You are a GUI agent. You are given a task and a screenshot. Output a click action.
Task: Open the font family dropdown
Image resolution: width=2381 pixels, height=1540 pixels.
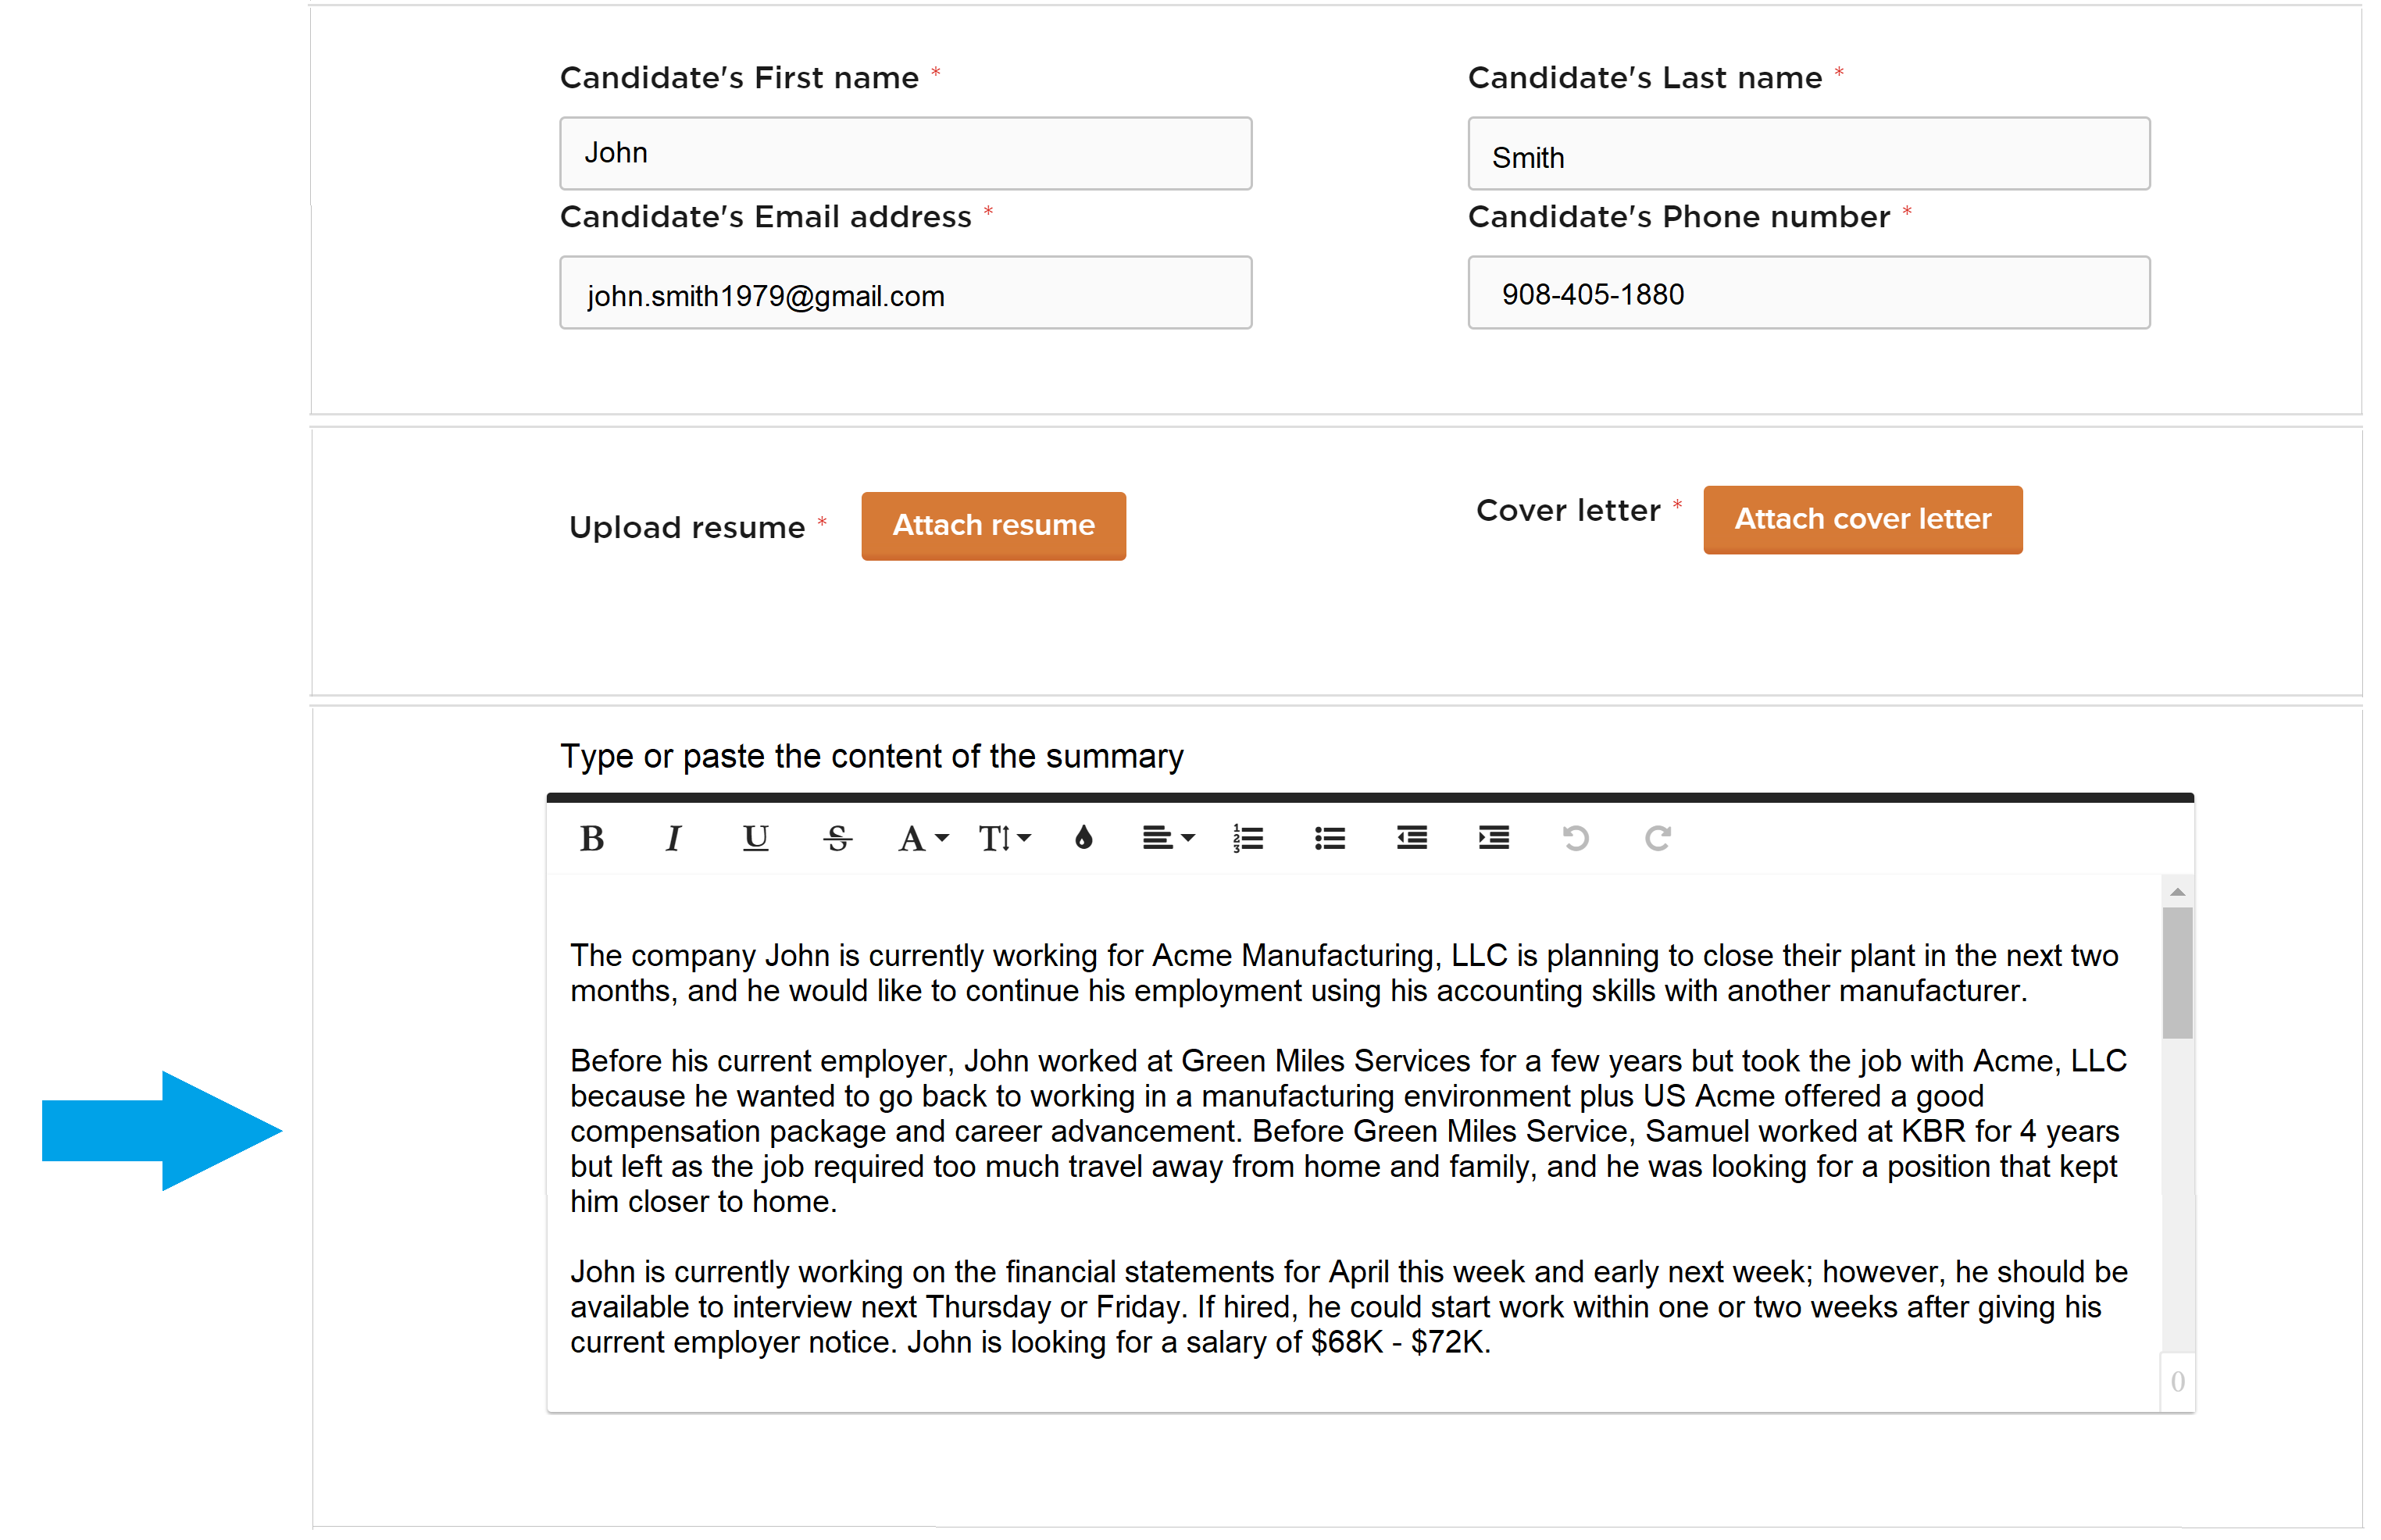(x=921, y=838)
